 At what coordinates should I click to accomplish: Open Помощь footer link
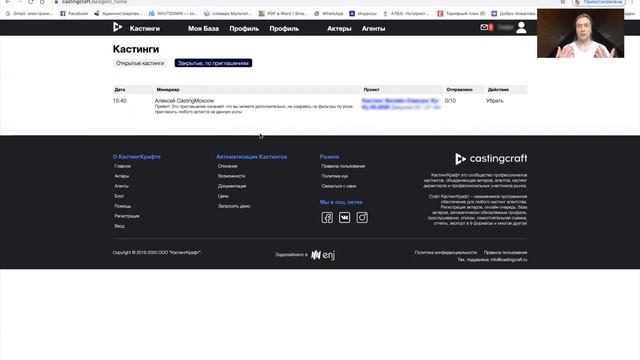pos(122,206)
